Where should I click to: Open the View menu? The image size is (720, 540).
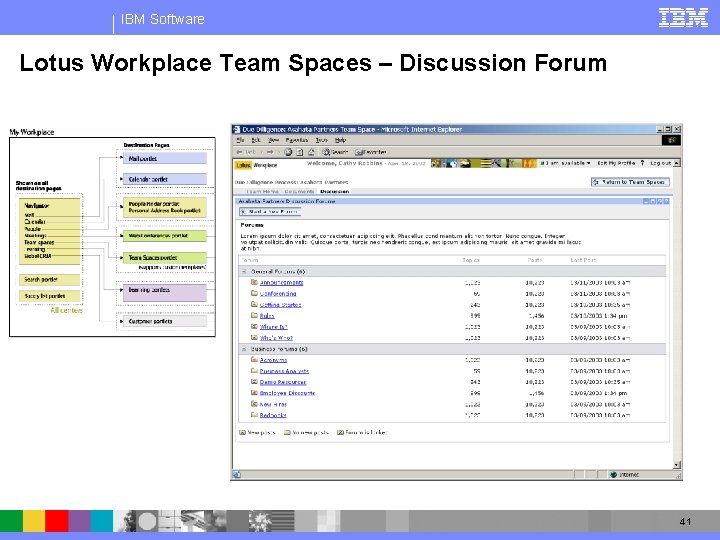273,140
